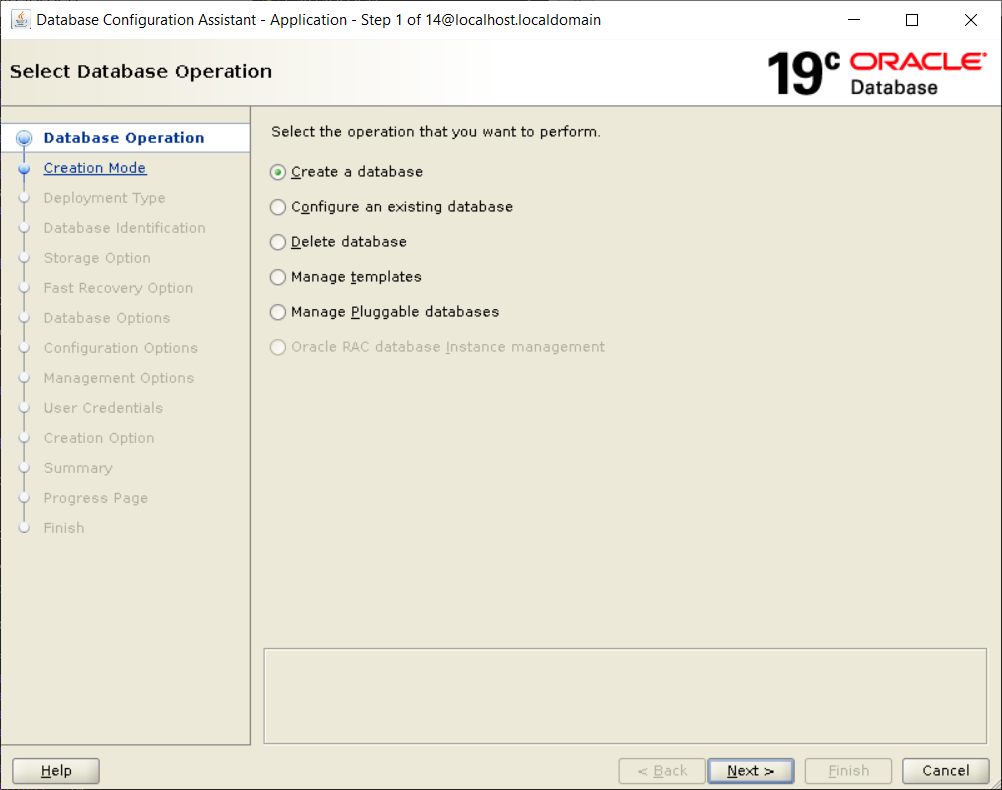The height and width of the screenshot is (790, 1002).
Task: Click the Storage Option step in sidebar
Action: [97, 258]
